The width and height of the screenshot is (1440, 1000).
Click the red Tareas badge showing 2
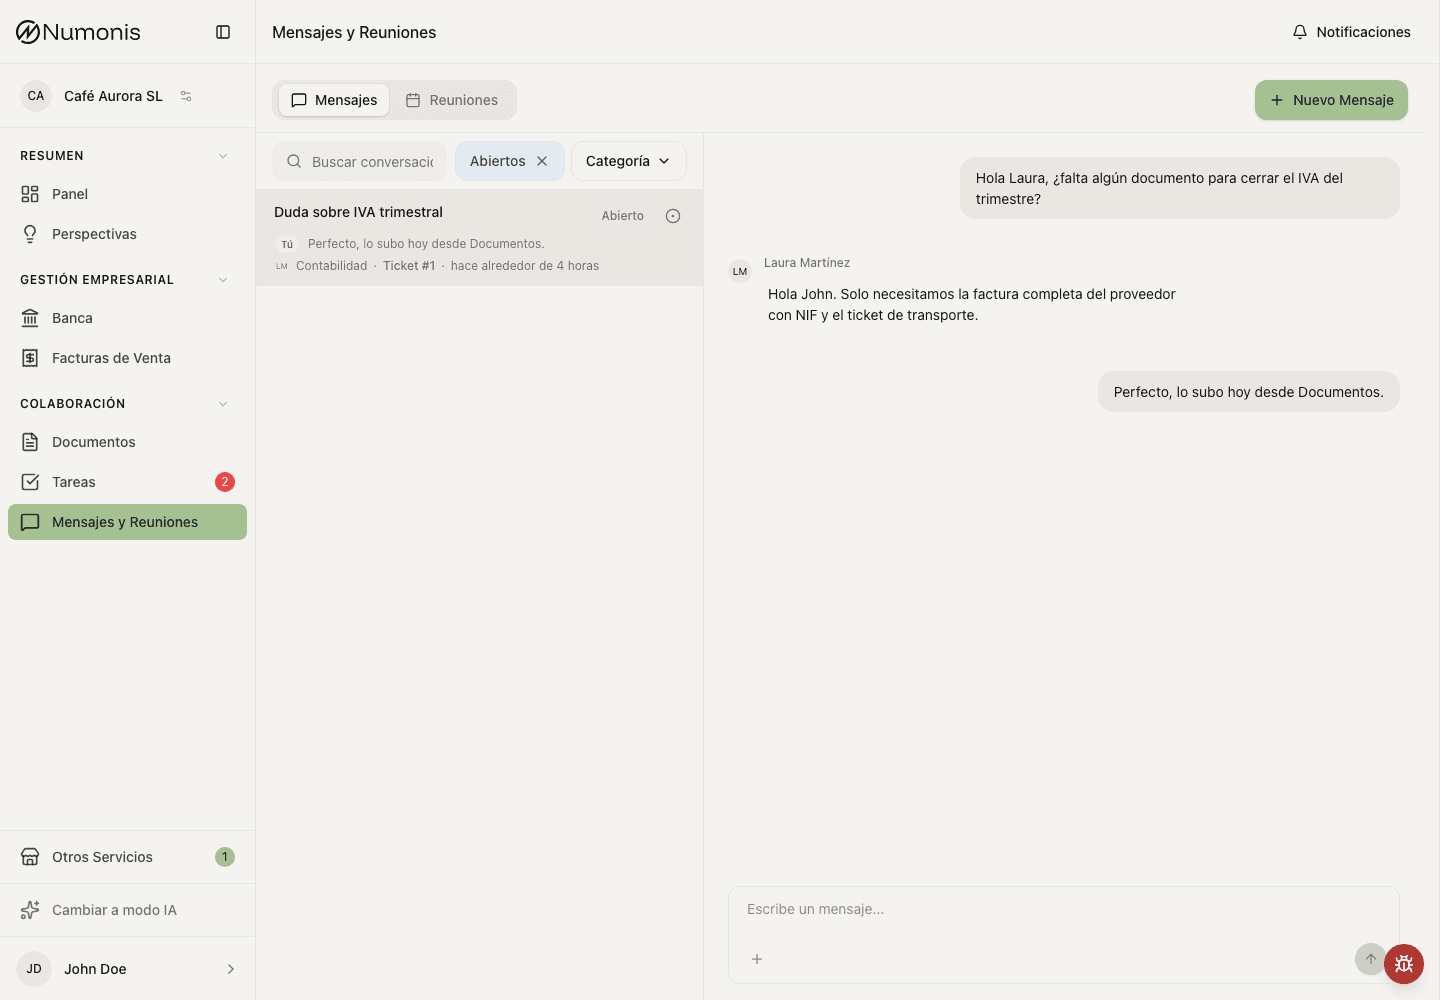tap(225, 482)
